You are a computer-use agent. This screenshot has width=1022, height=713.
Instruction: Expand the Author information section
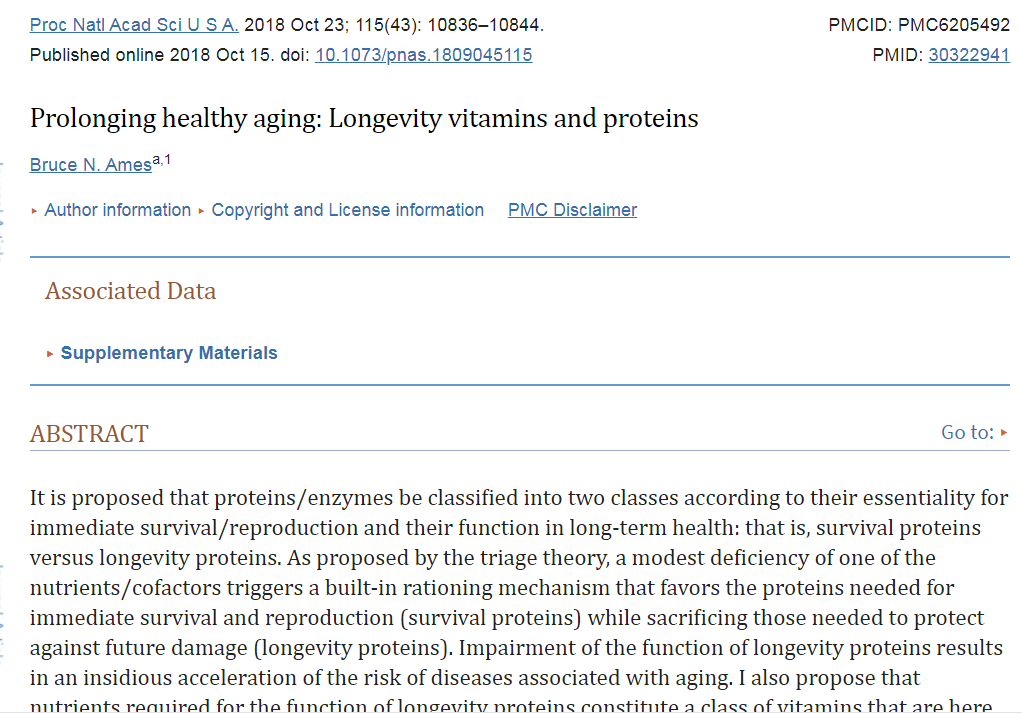tap(117, 210)
